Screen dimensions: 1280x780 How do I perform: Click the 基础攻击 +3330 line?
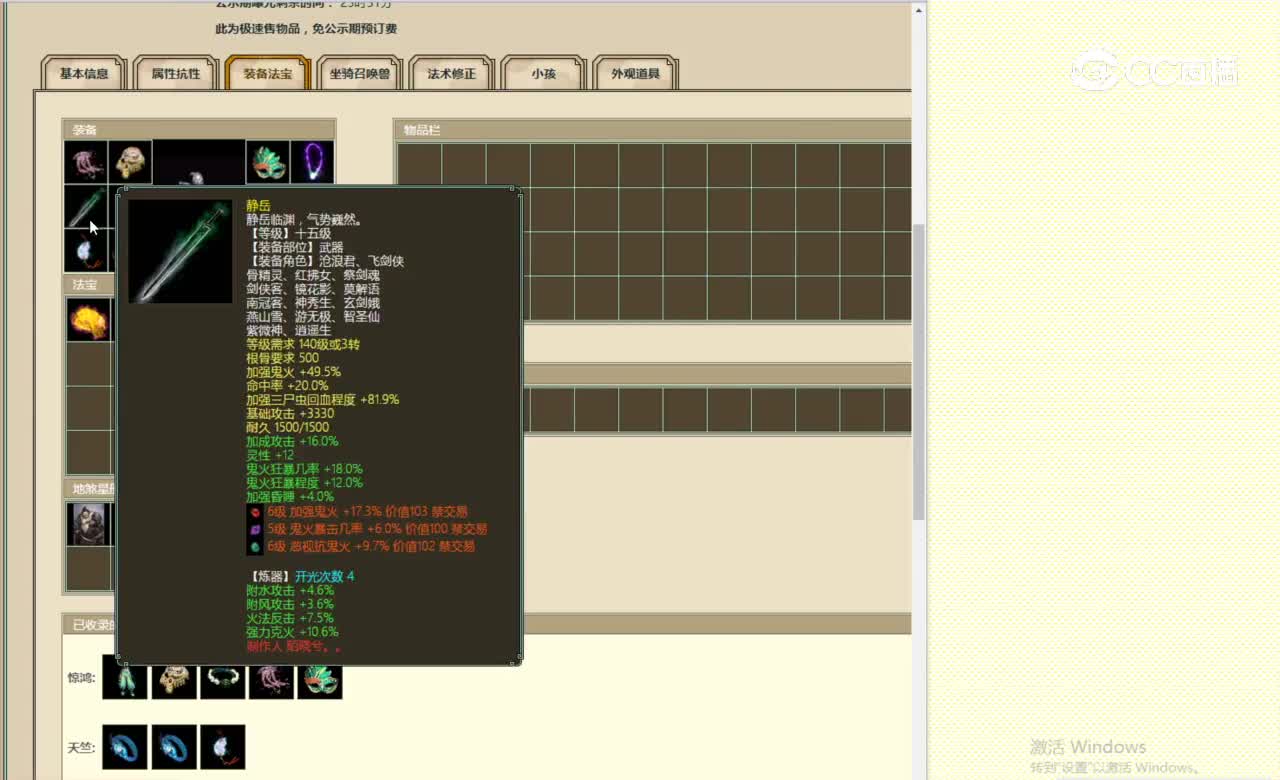tap(290, 413)
